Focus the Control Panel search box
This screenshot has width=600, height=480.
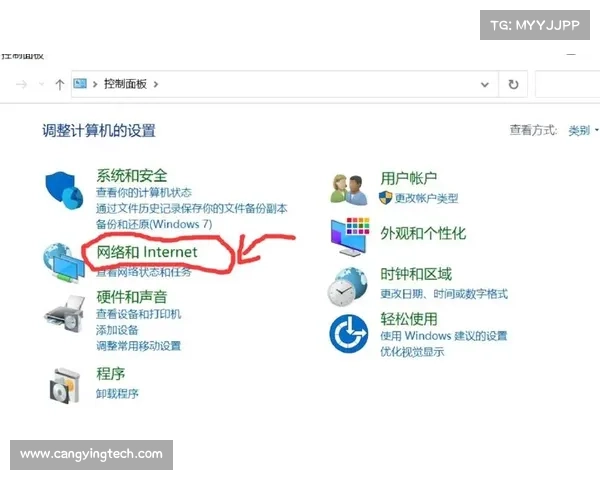[x=567, y=84]
